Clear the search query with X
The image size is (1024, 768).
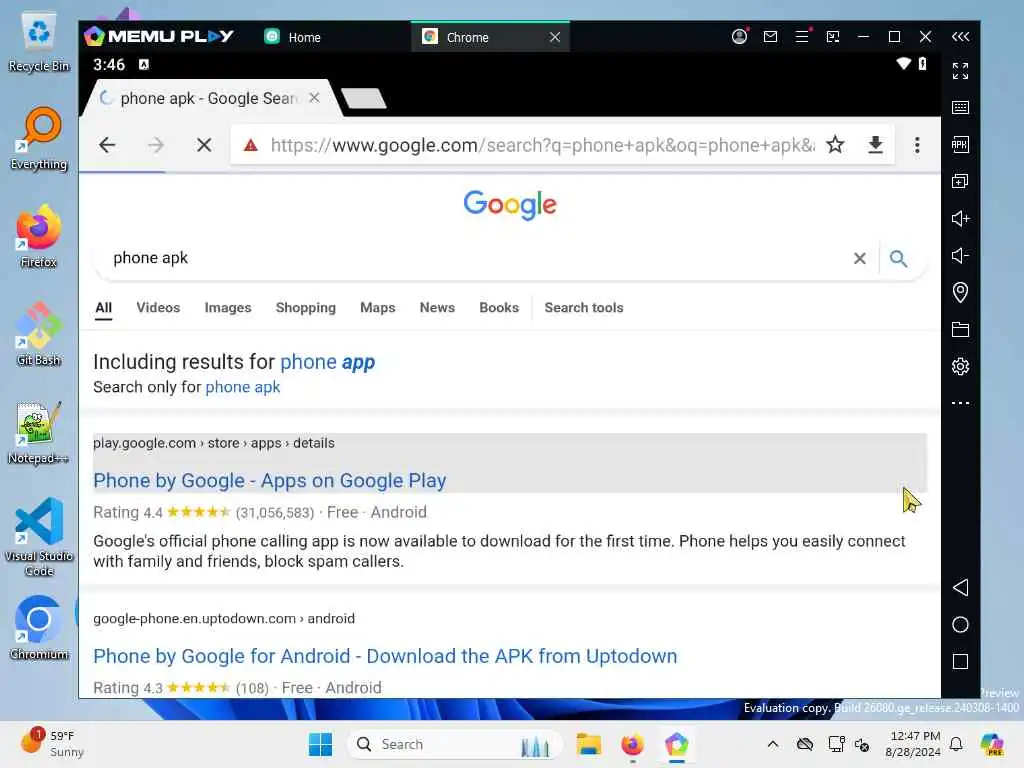tap(859, 259)
